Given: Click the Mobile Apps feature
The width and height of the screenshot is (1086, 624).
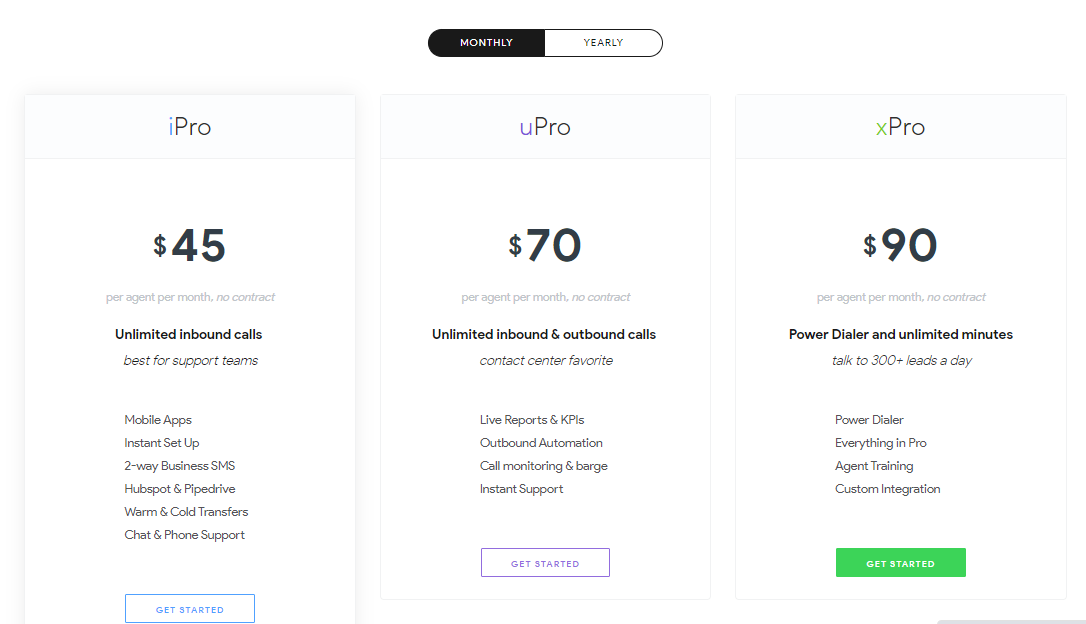Looking at the screenshot, I should (158, 420).
